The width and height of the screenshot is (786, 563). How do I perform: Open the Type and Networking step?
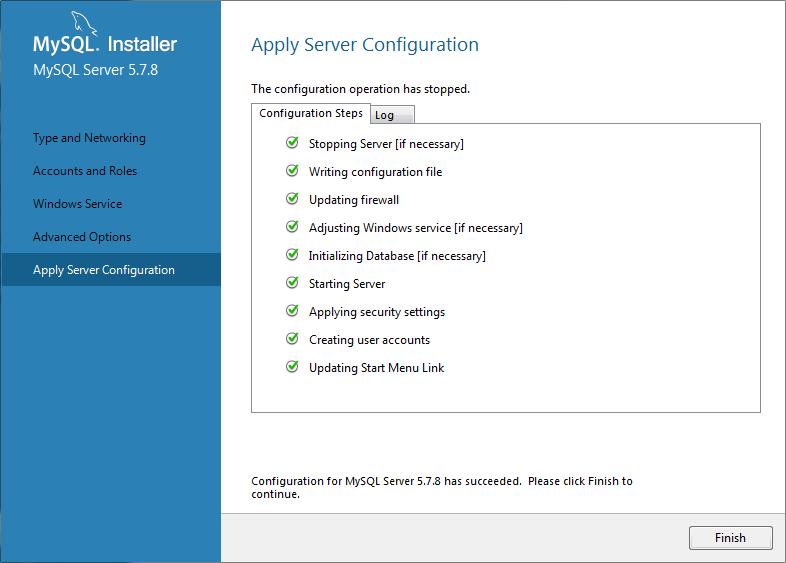pos(89,138)
